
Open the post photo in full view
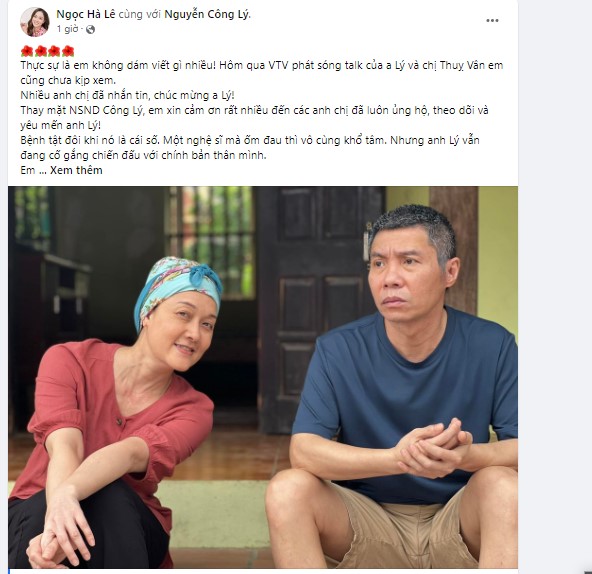point(263,377)
